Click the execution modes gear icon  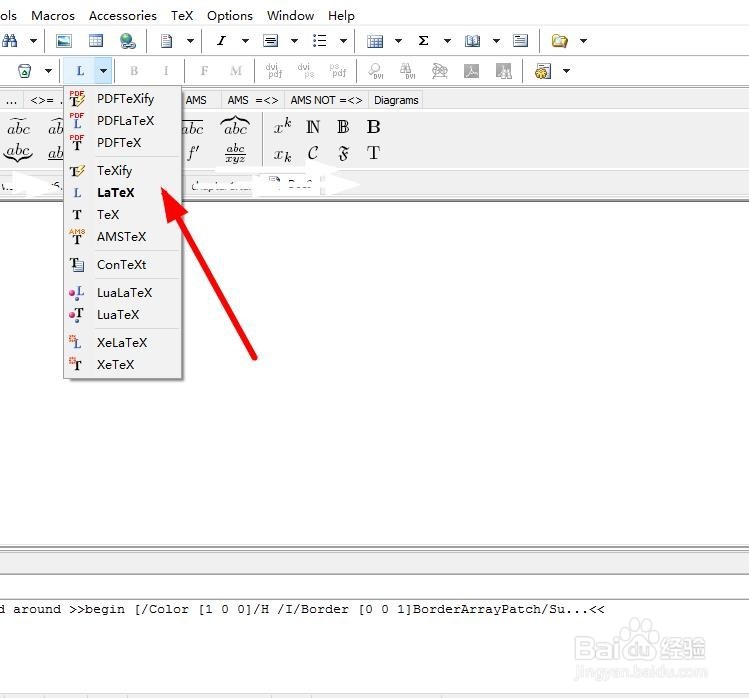click(543, 71)
